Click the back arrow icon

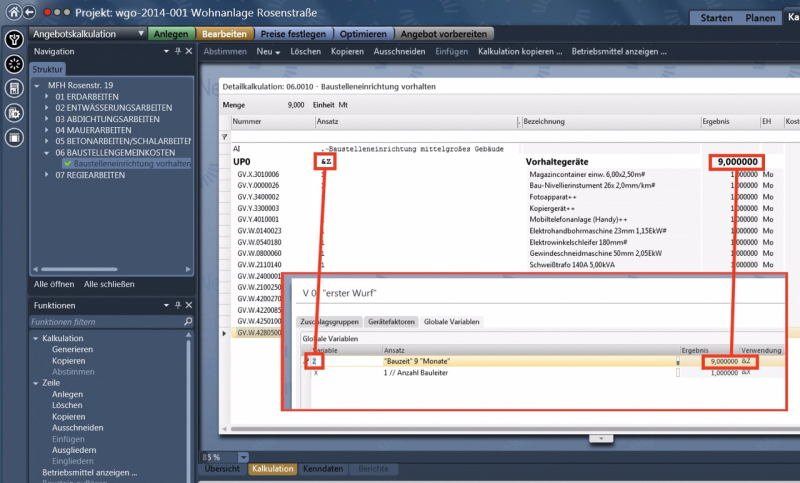(30, 12)
